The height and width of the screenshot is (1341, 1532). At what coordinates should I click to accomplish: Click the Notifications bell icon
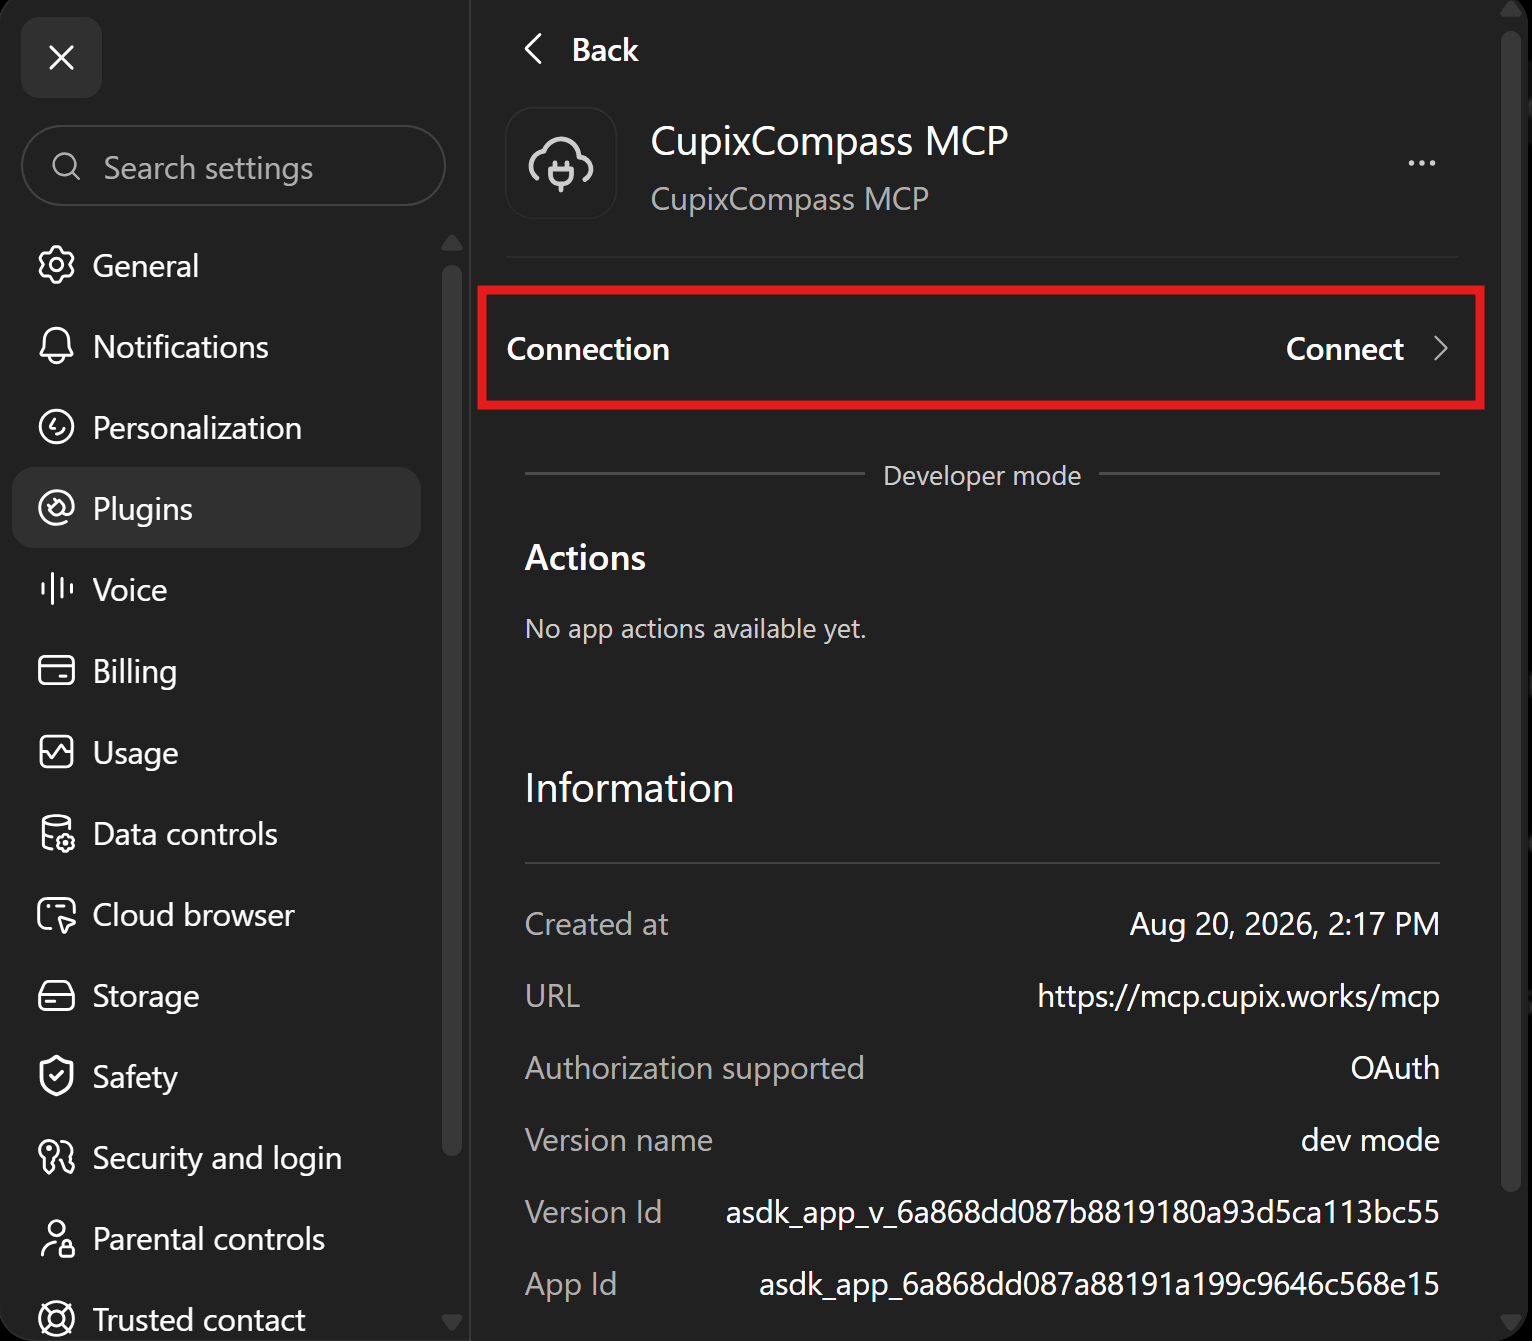click(56, 346)
